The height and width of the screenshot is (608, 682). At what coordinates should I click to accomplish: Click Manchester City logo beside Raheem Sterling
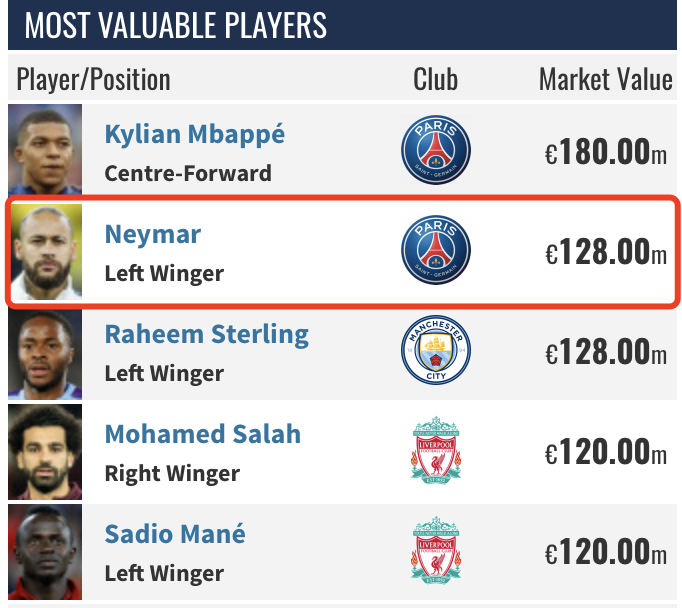click(435, 351)
